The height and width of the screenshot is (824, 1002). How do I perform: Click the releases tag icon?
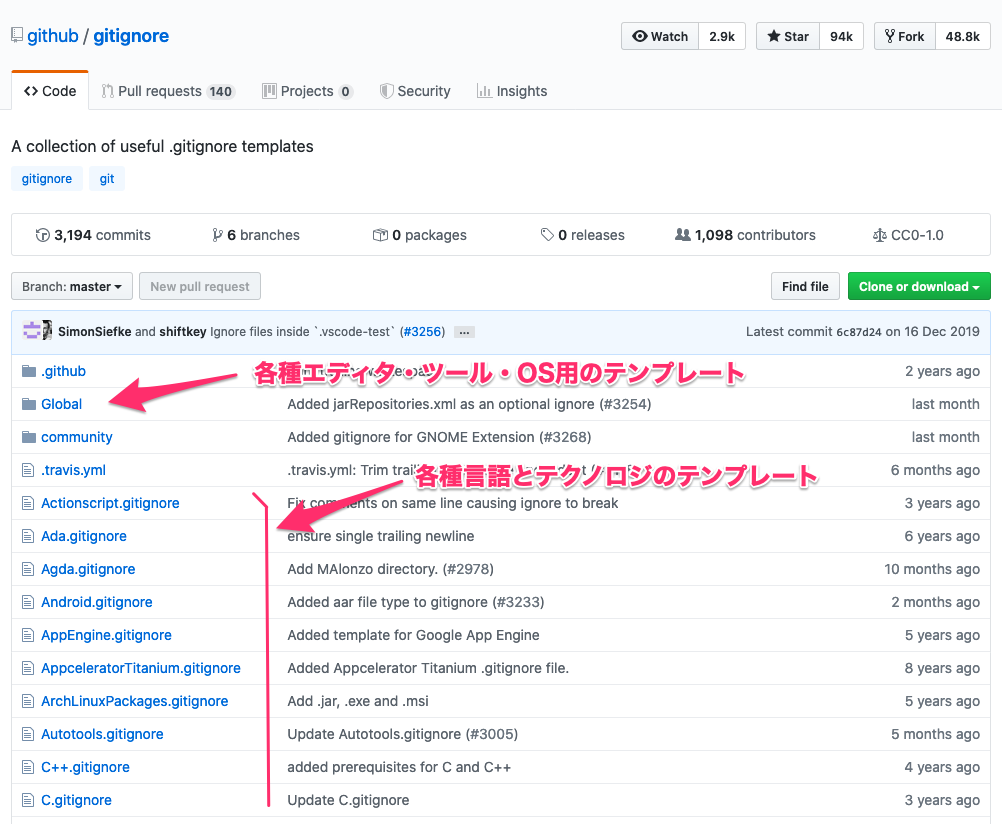pos(547,235)
